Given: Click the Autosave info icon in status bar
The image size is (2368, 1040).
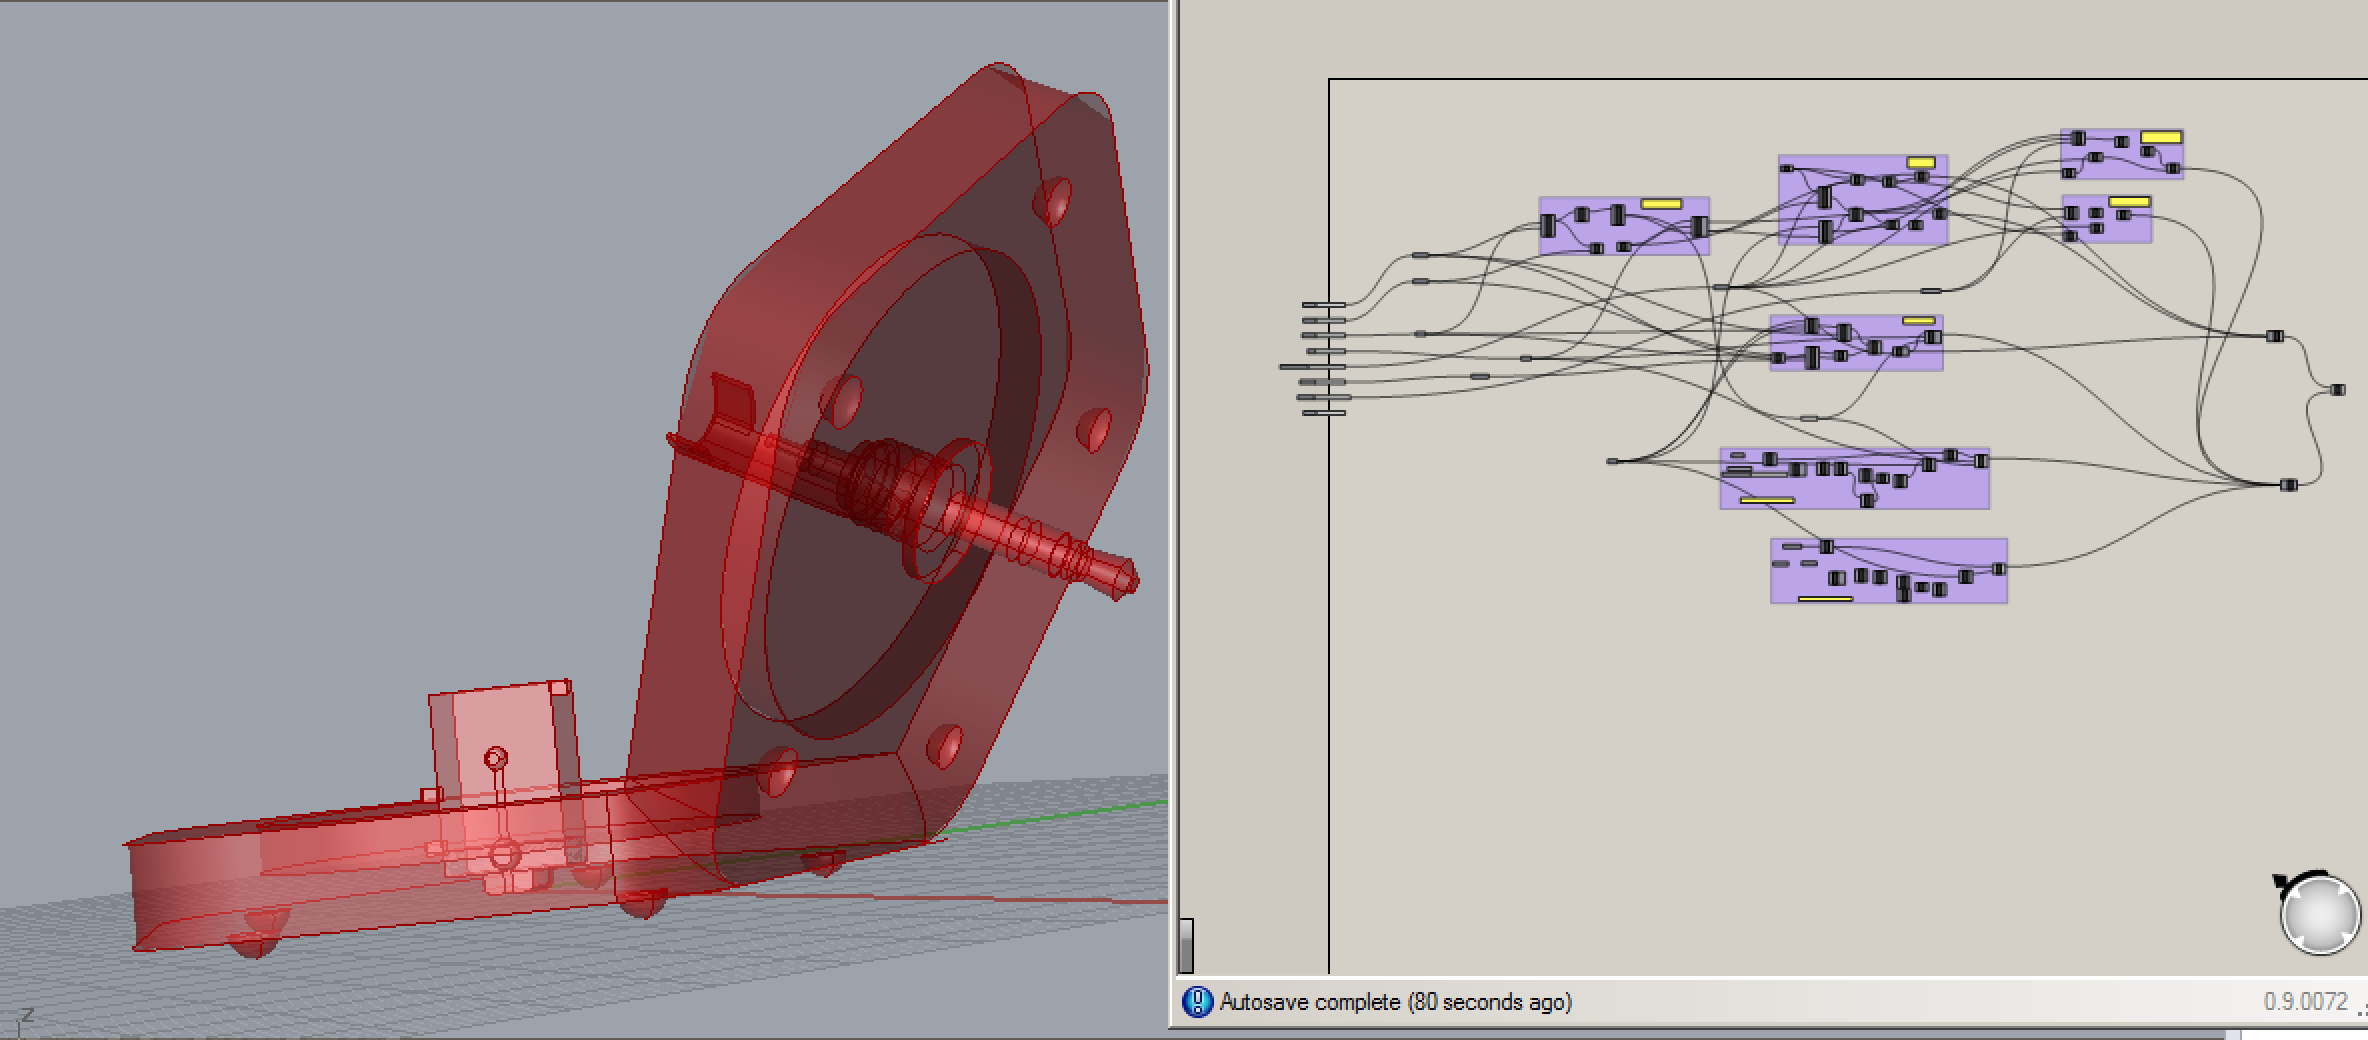Looking at the screenshot, I should pyautogui.click(x=1197, y=1002).
